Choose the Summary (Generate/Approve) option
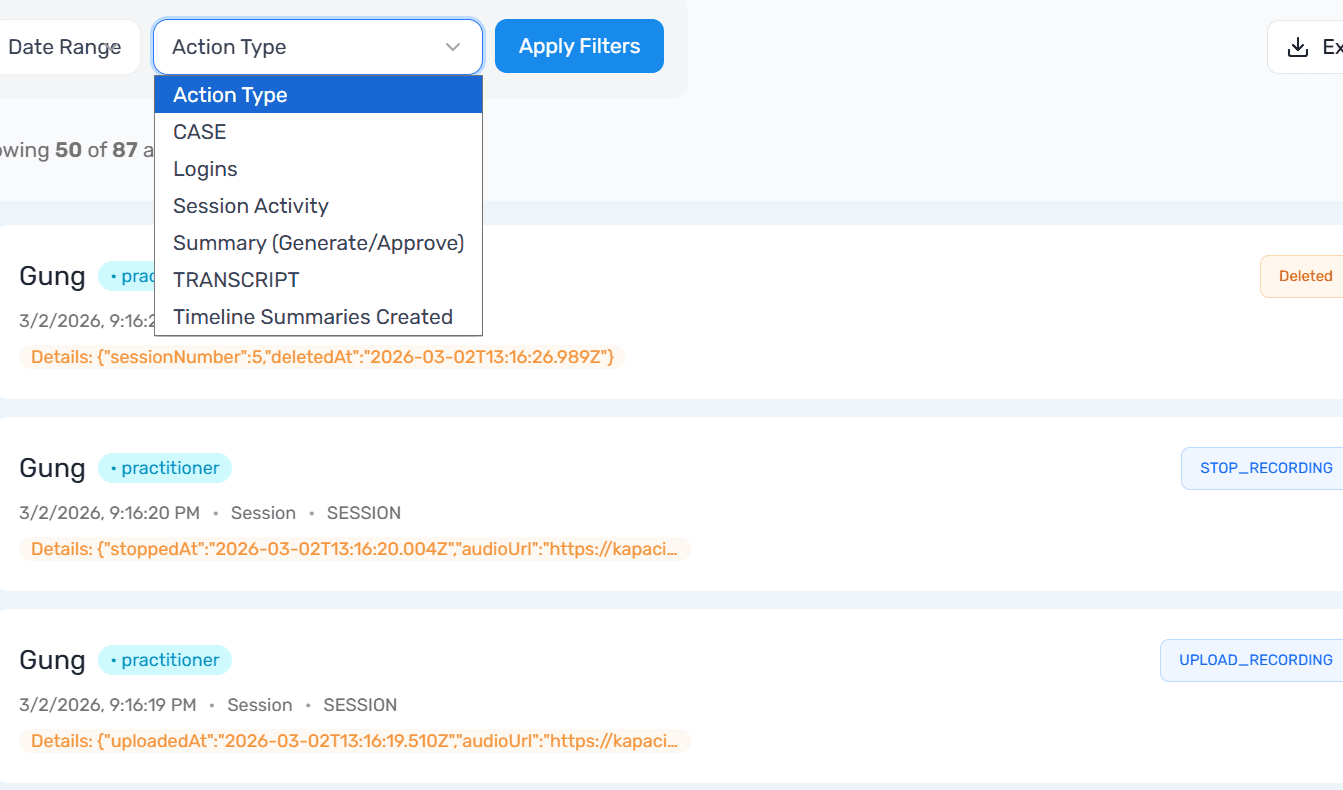 coord(318,243)
